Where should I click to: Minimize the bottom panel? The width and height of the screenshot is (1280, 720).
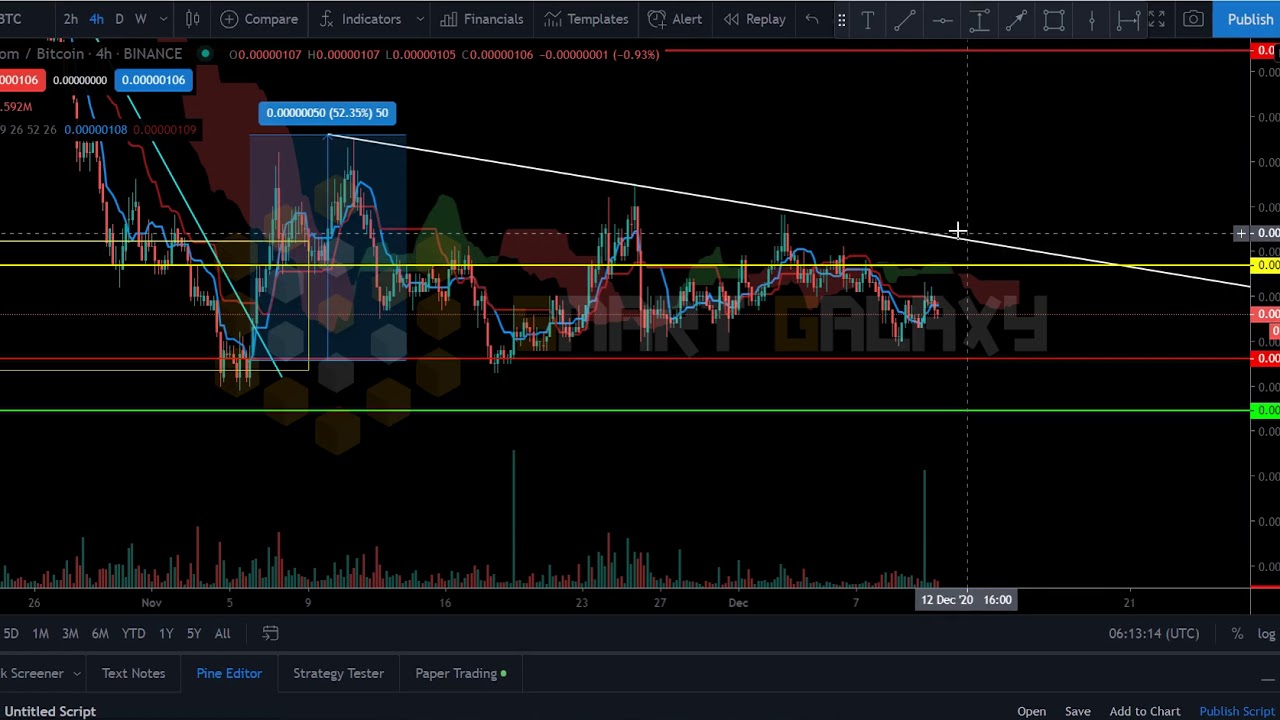point(1267,679)
